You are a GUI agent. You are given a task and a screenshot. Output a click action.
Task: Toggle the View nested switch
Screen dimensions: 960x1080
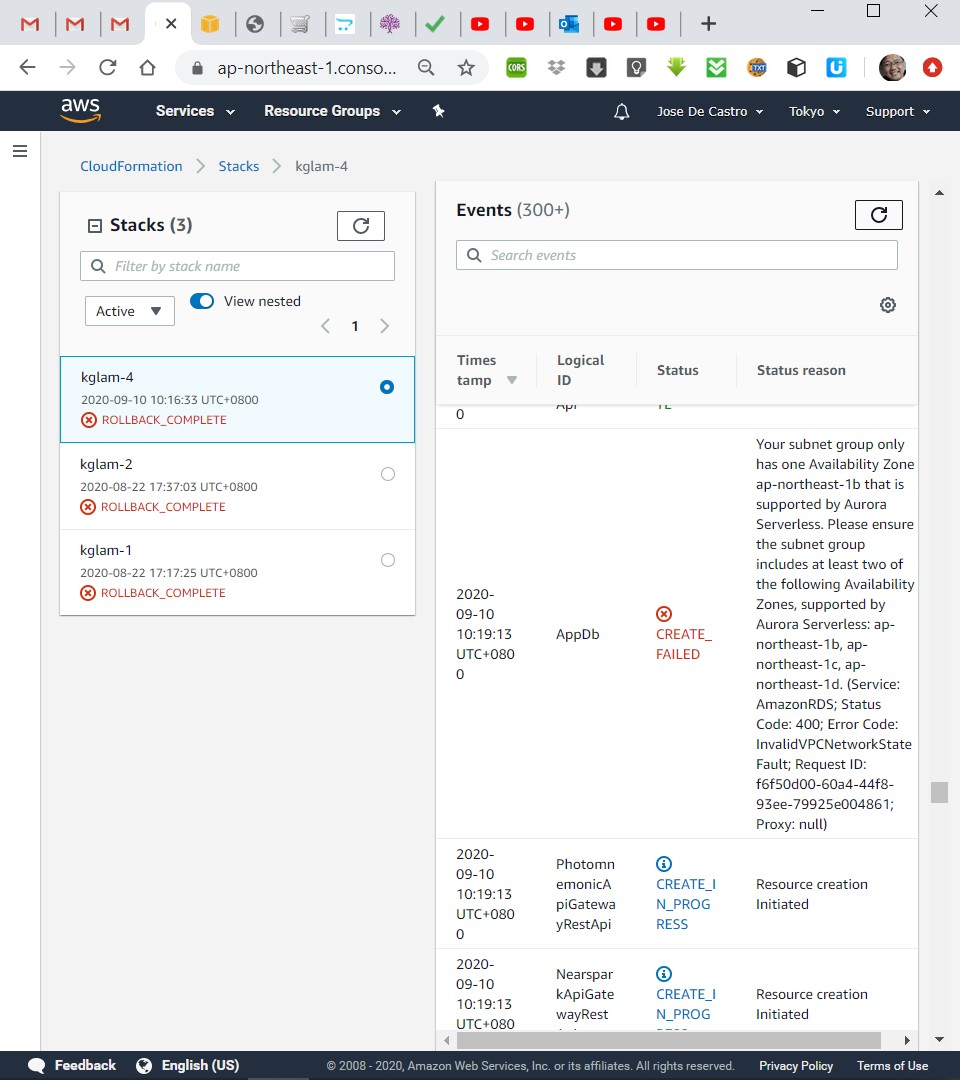pyautogui.click(x=202, y=301)
